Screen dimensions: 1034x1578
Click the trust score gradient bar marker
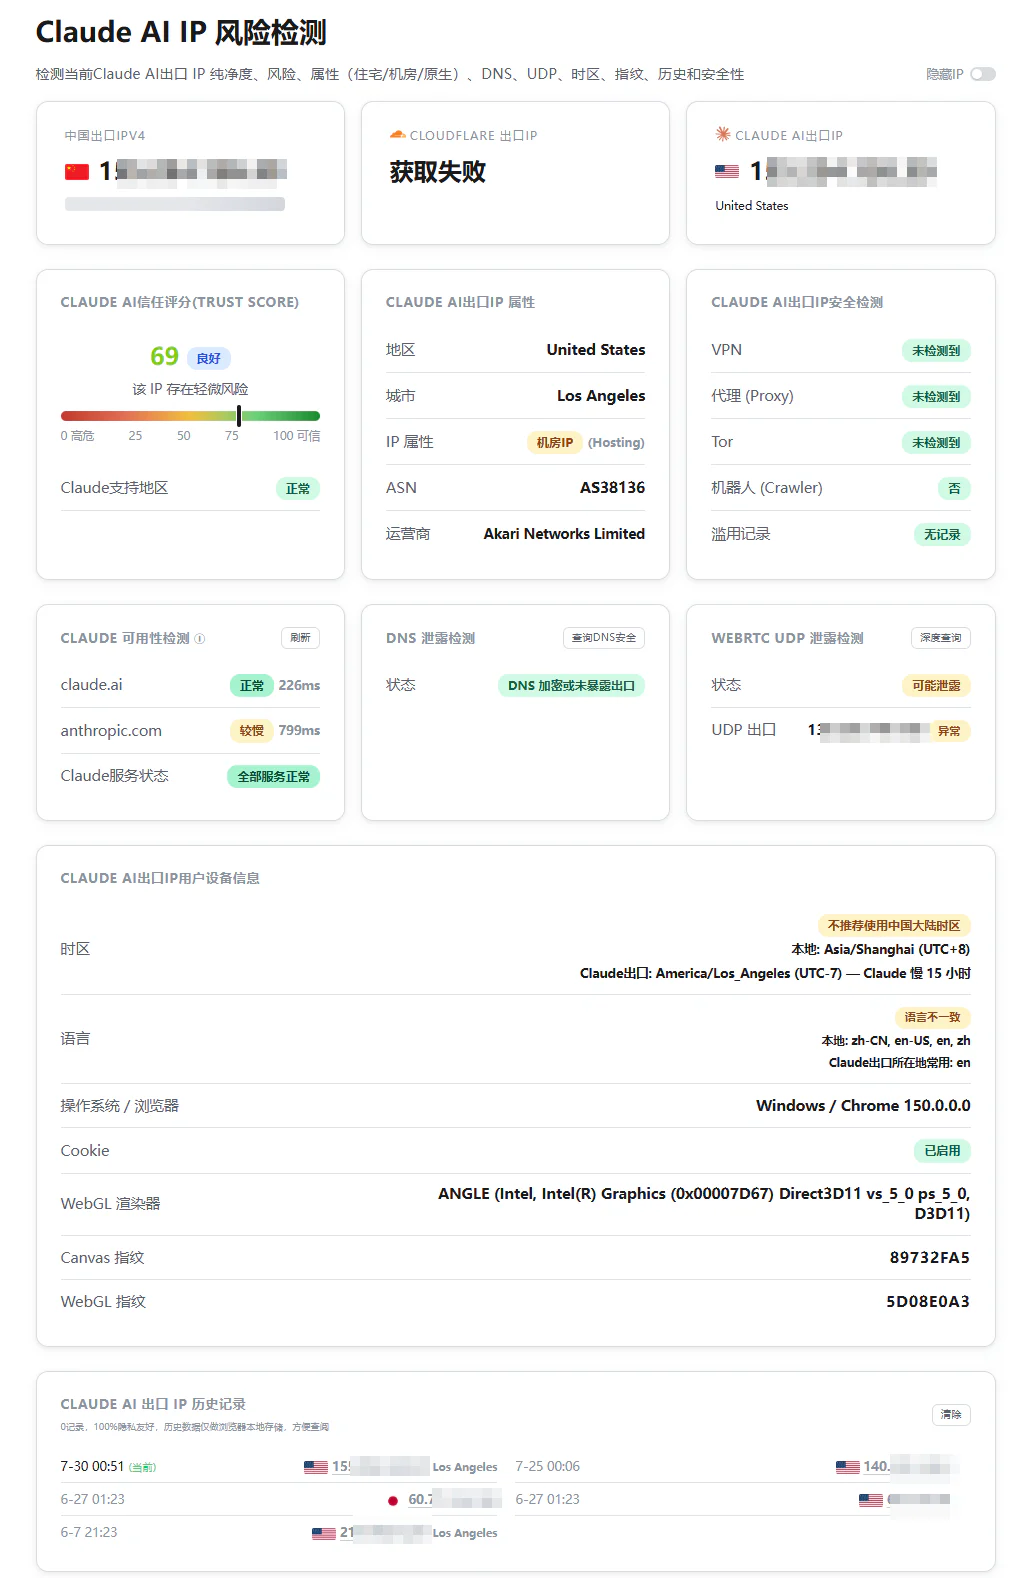pos(238,416)
